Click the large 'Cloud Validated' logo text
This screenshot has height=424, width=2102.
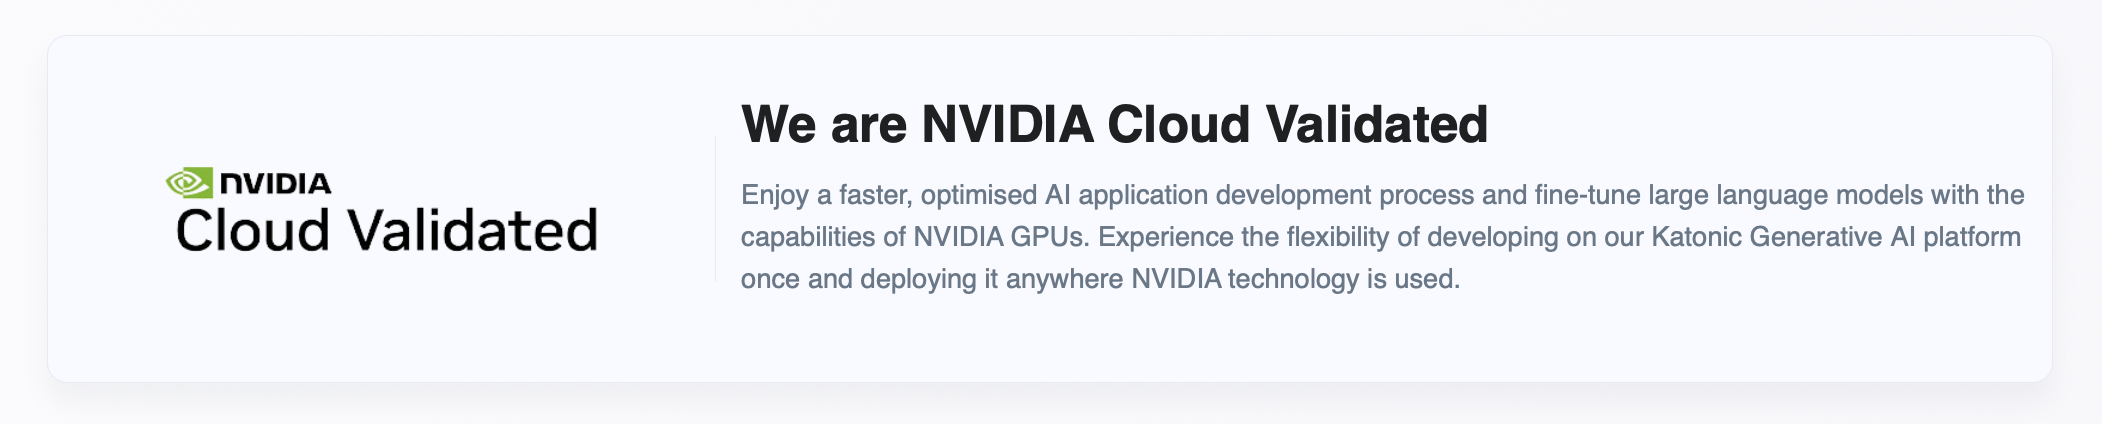(x=386, y=231)
